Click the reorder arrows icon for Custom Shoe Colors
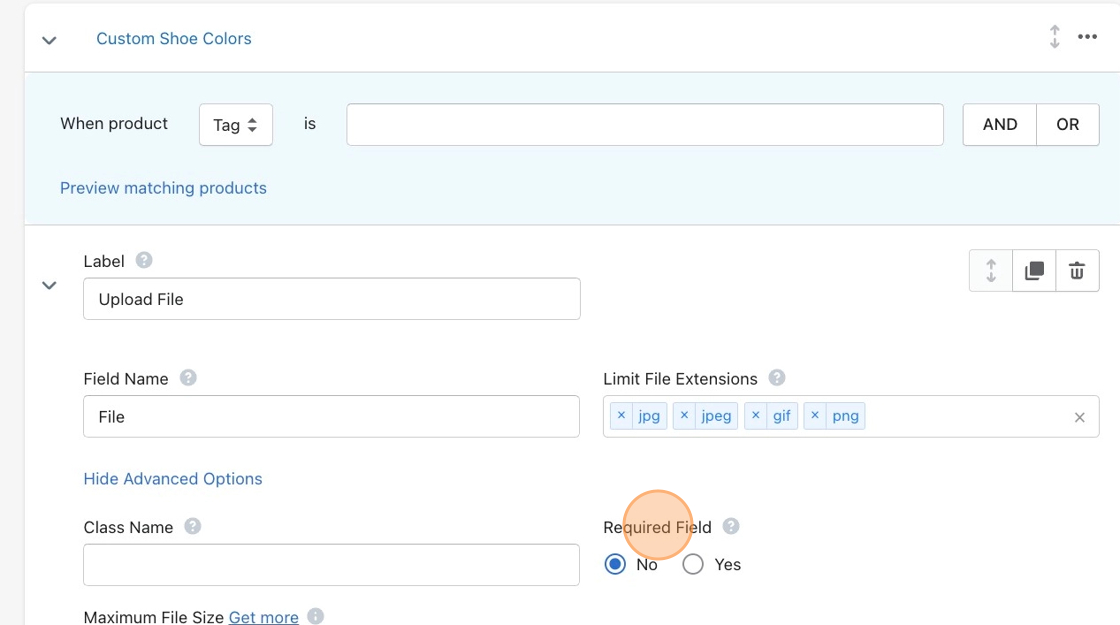1120x625 pixels. [1054, 38]
